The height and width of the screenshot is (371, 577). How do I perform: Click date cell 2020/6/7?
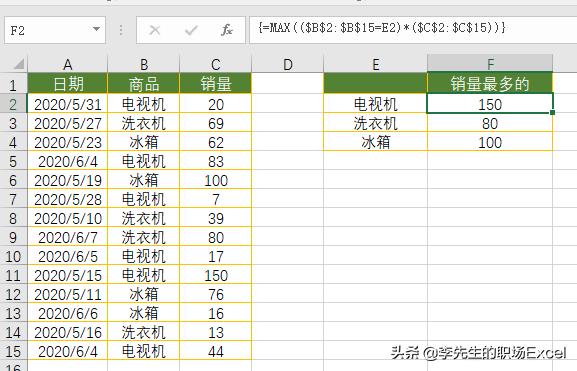tap(67, 237)
